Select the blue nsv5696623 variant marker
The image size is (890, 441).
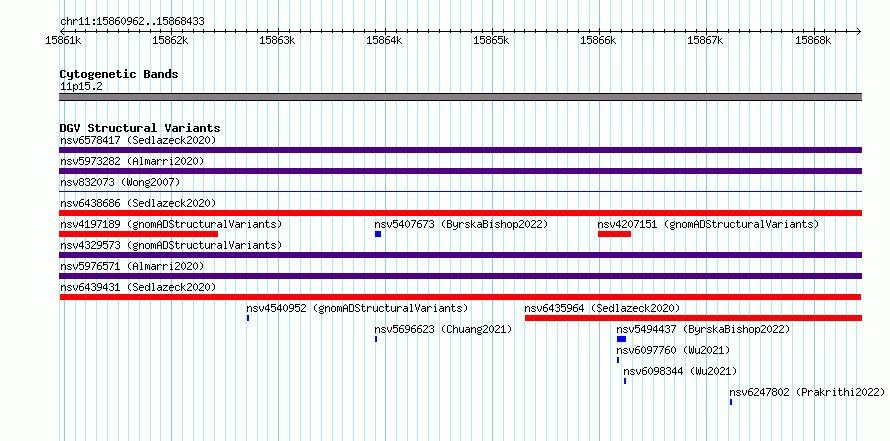(376, 339)
